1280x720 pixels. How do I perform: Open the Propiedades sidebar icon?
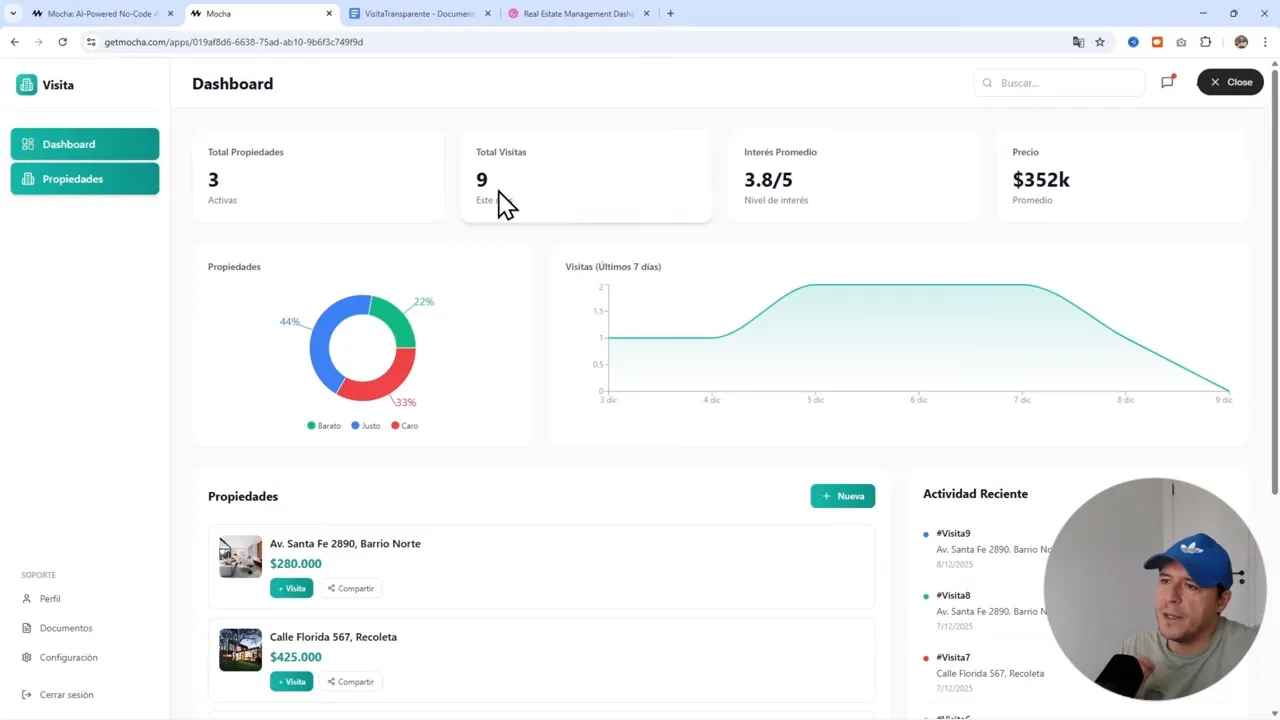point(28,179)
